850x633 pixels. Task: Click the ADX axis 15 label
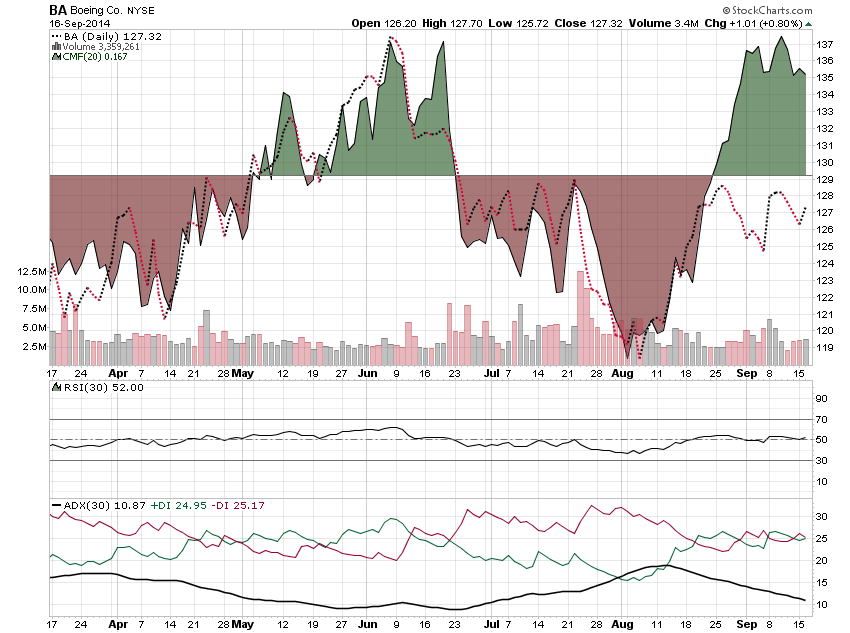pyautogui.click(x=822, y=583)
